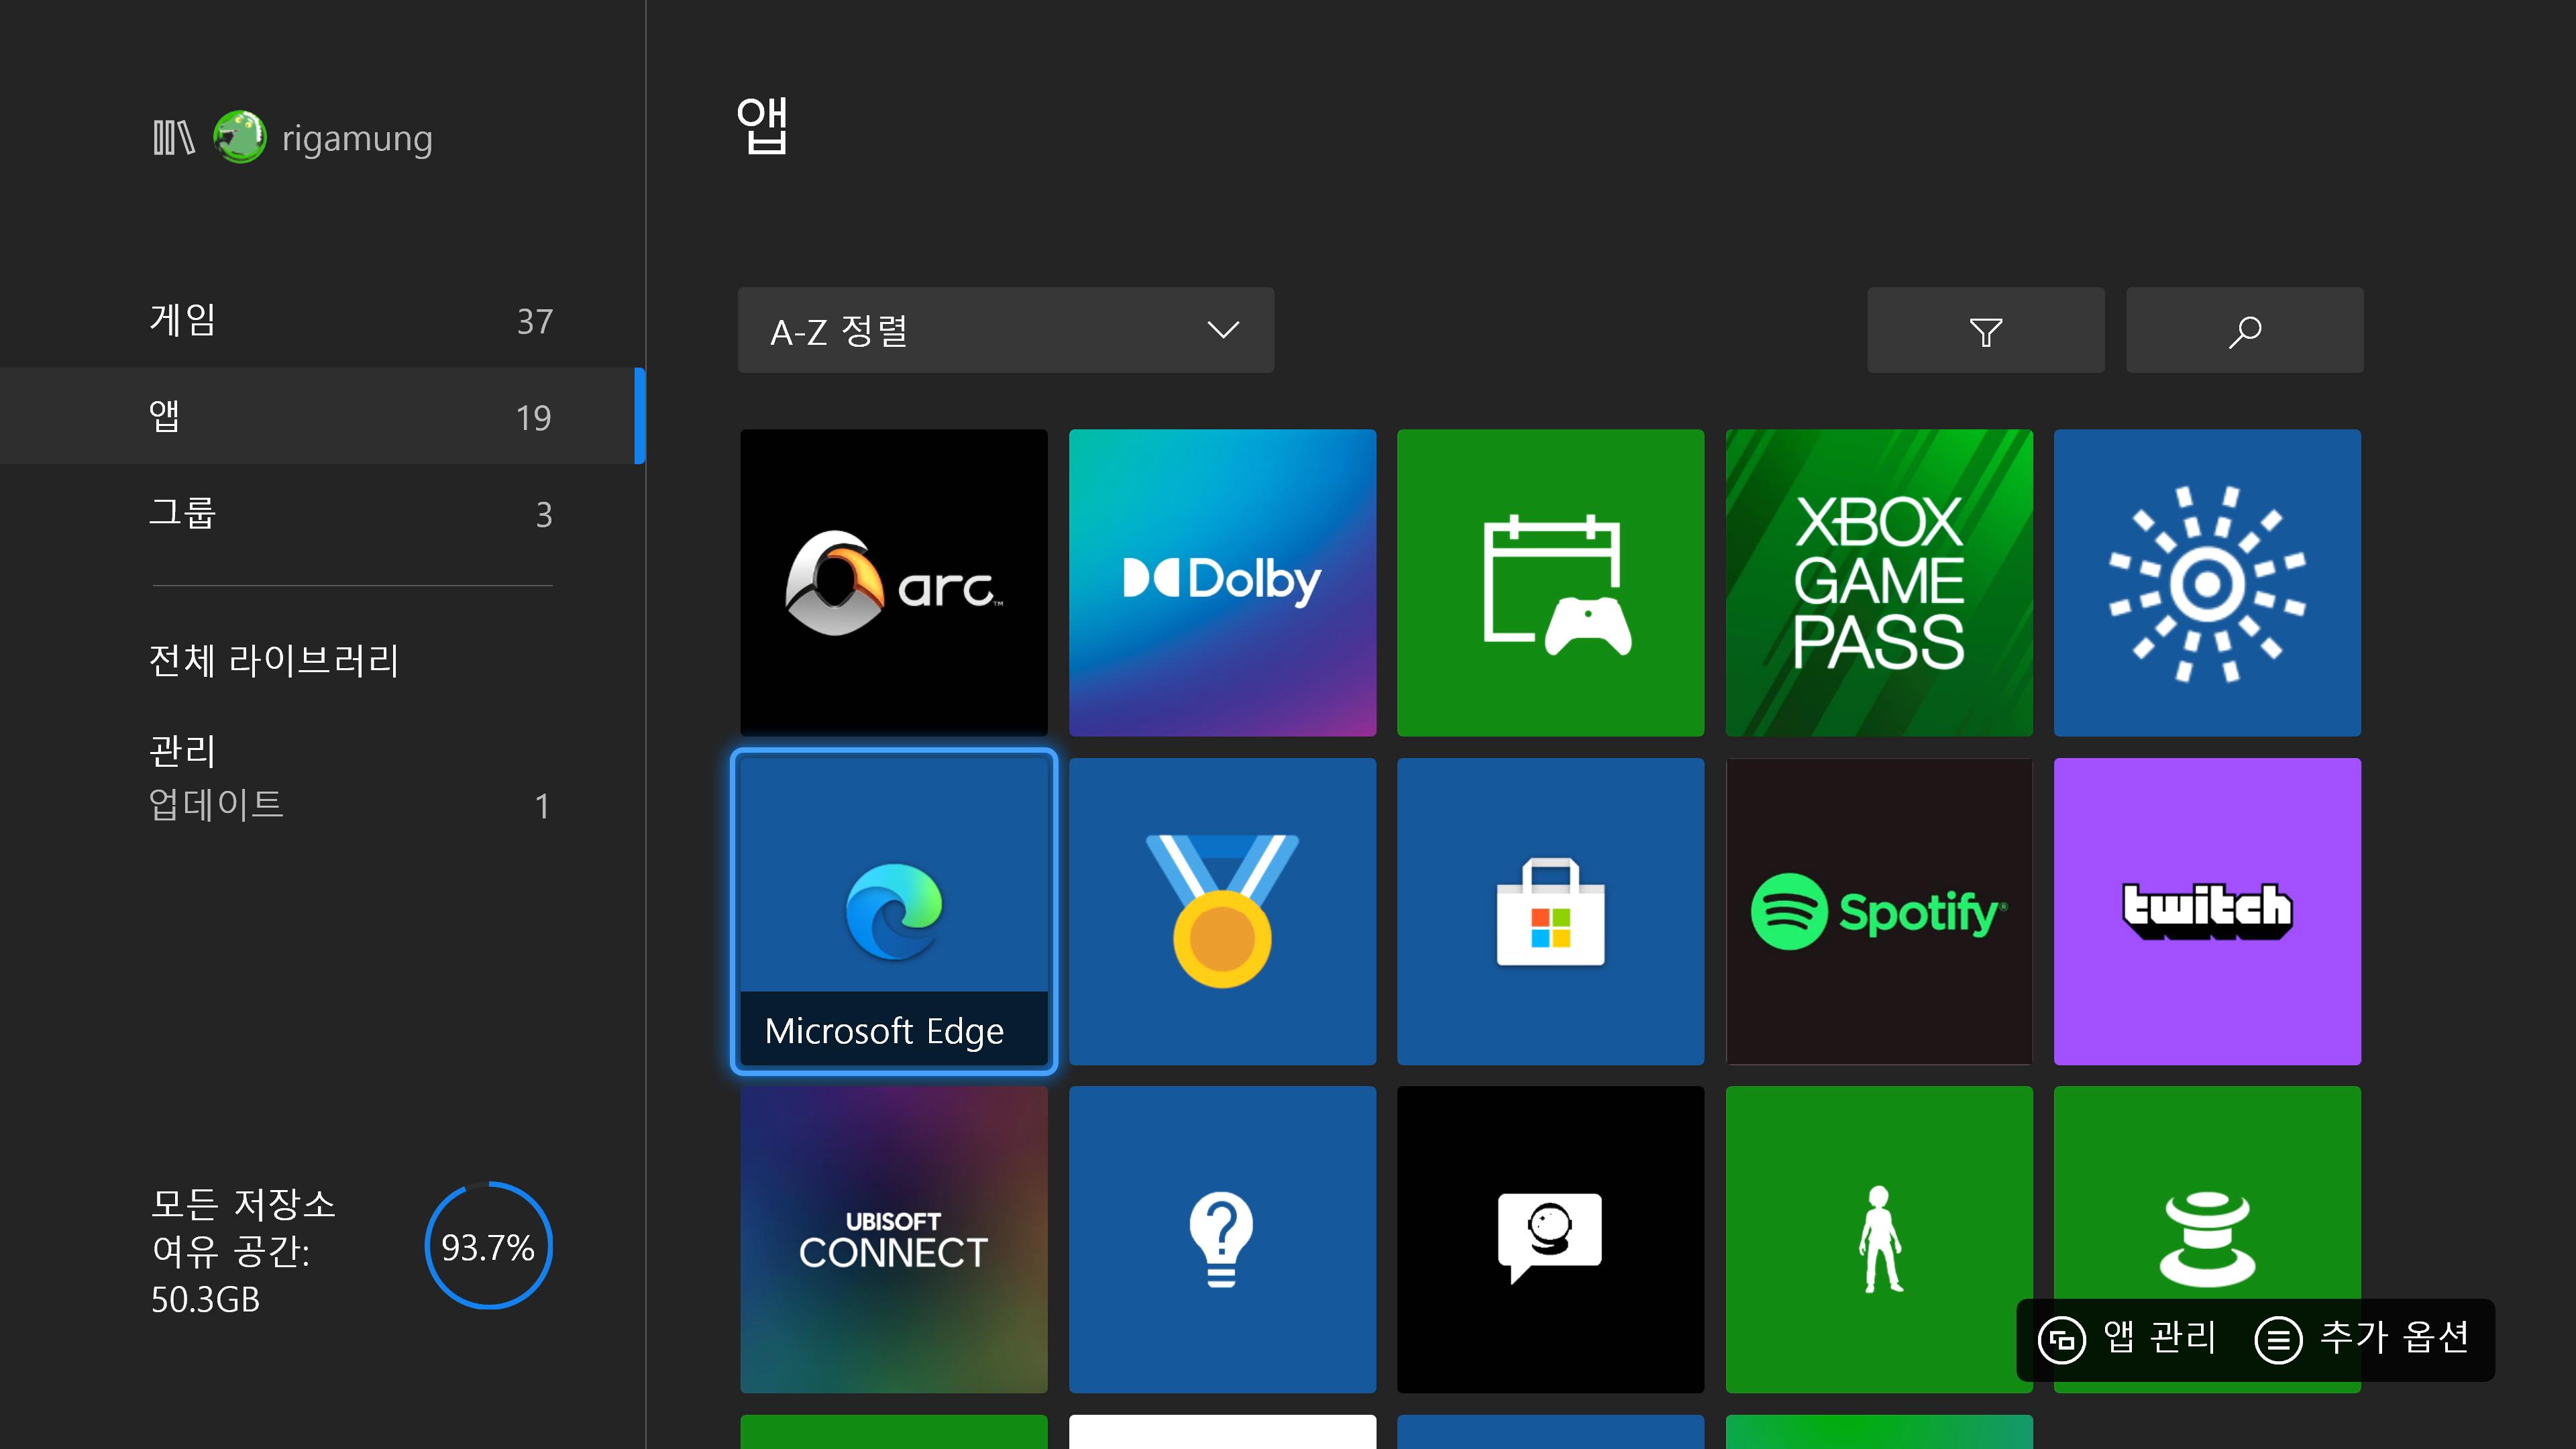2576x1449 pixels.
Task: Launch the Dolby app tile
Action: pyautogui.click(x=1222, y=583)
